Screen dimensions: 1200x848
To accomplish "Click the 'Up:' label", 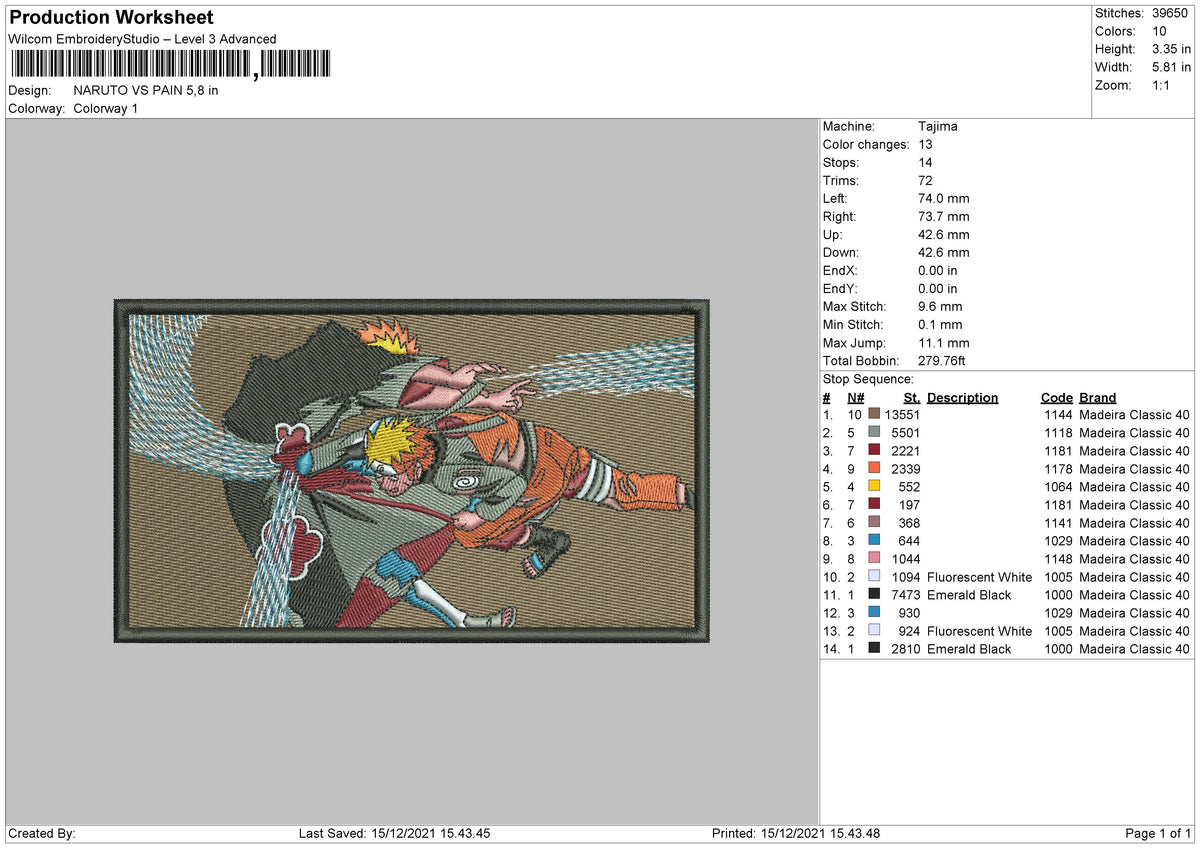I will pos(832,235).
